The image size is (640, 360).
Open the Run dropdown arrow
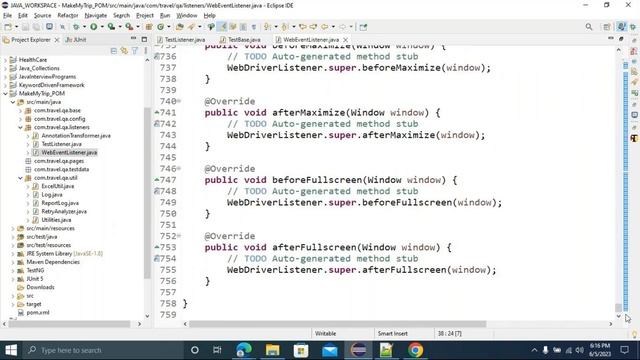click(102, 27)
